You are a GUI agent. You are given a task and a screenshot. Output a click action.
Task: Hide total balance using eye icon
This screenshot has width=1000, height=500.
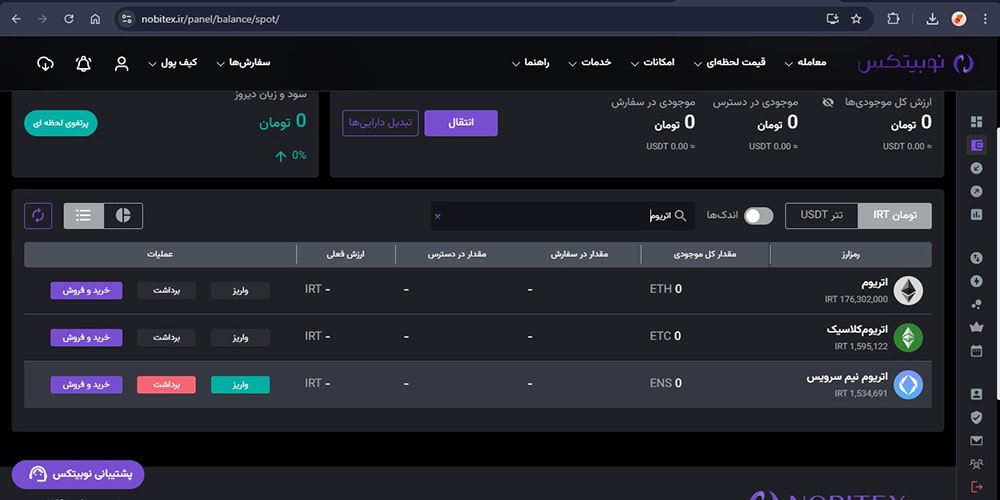click(827, 102)
